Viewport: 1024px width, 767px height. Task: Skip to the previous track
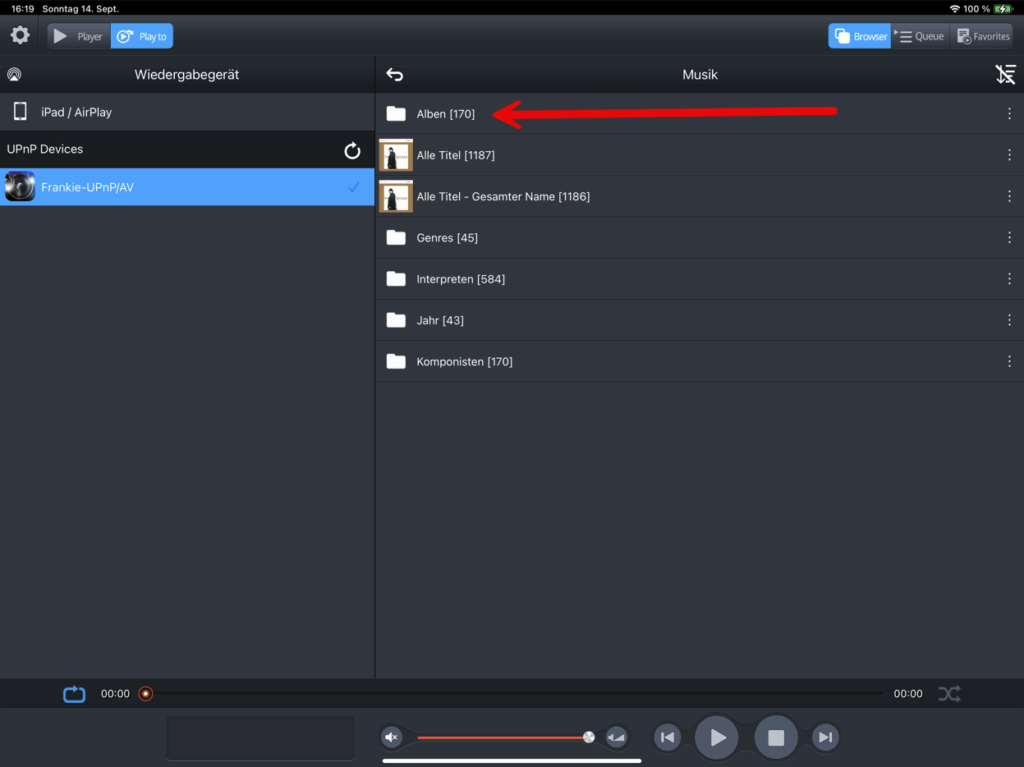point(667,738)
